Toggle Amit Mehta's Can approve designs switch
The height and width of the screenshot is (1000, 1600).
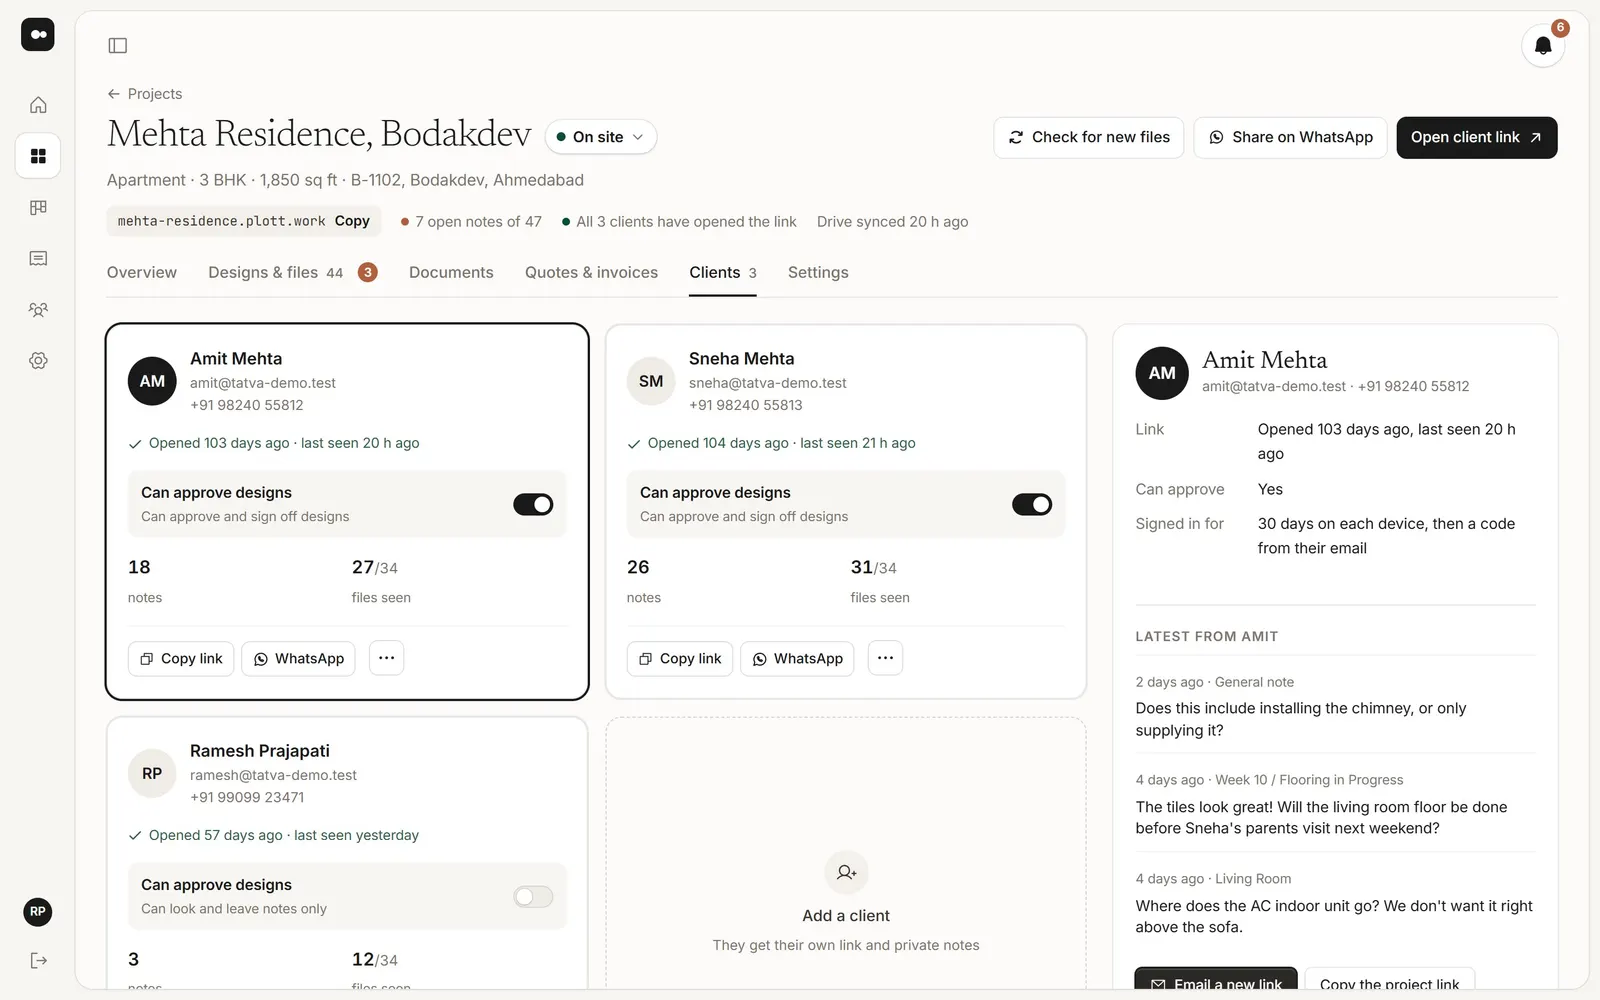[533, 505]
